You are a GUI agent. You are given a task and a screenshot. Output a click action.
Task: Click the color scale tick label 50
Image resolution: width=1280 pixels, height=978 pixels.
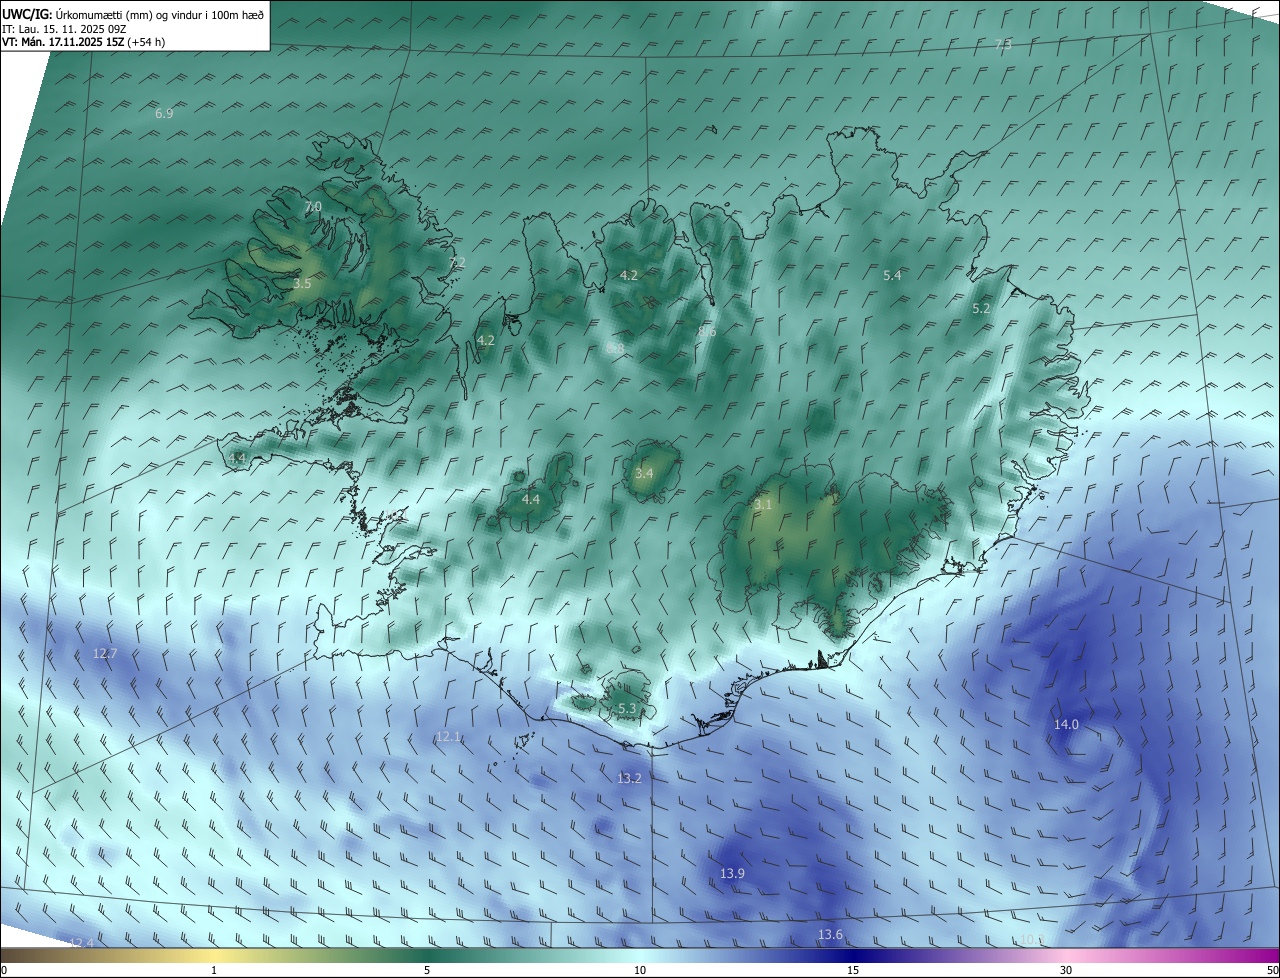(1272, 970)
